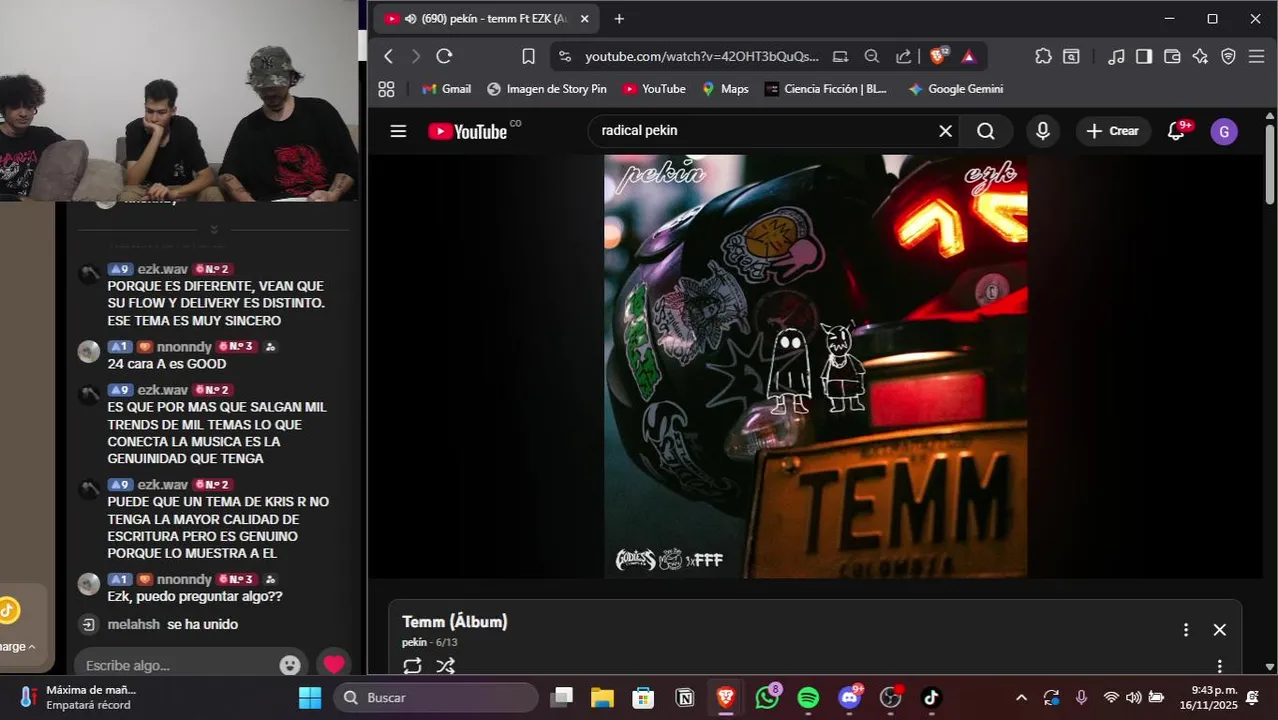
Task: Go back to the previous page in browser
Action: click(389, 57)
